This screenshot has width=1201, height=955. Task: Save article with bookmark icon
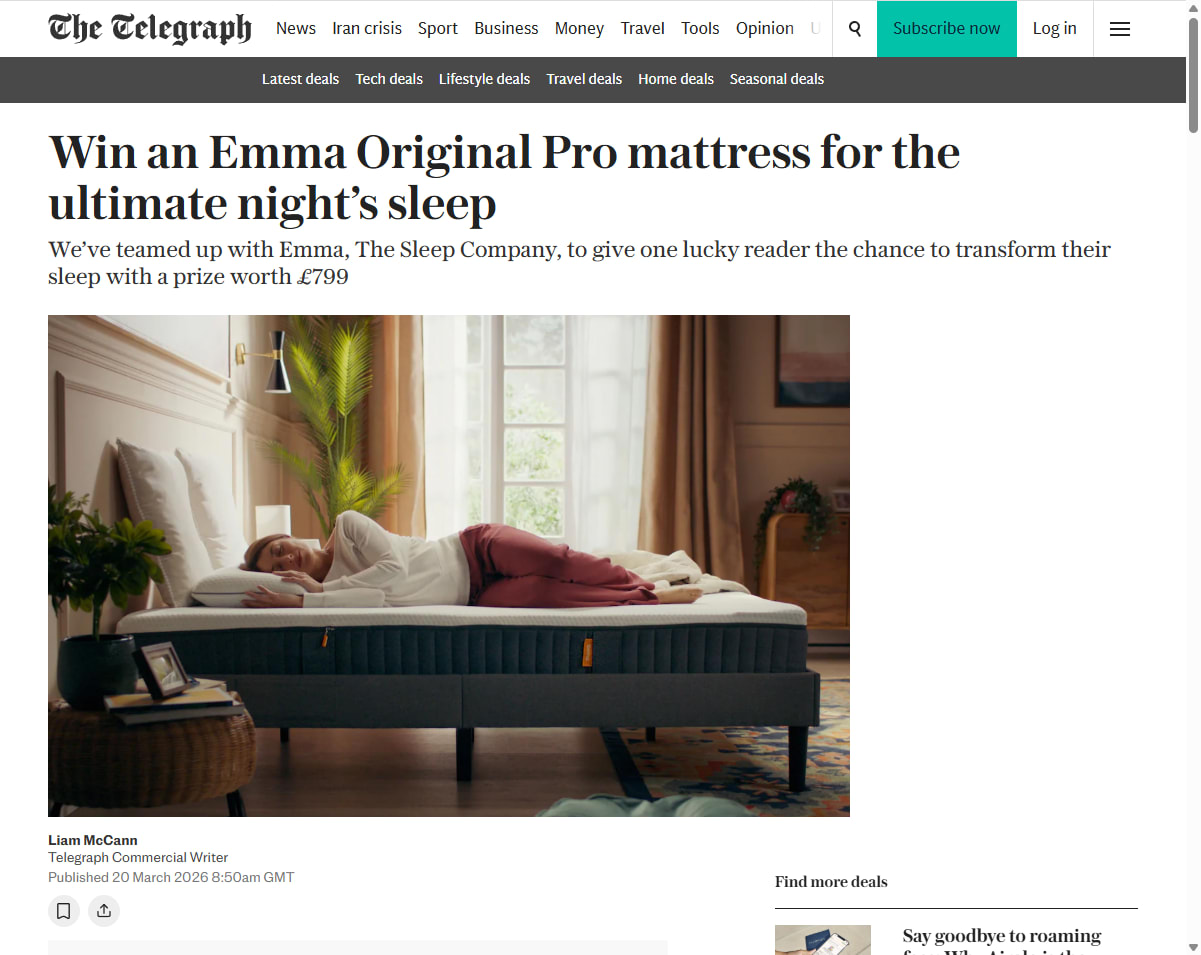point(64,910)
